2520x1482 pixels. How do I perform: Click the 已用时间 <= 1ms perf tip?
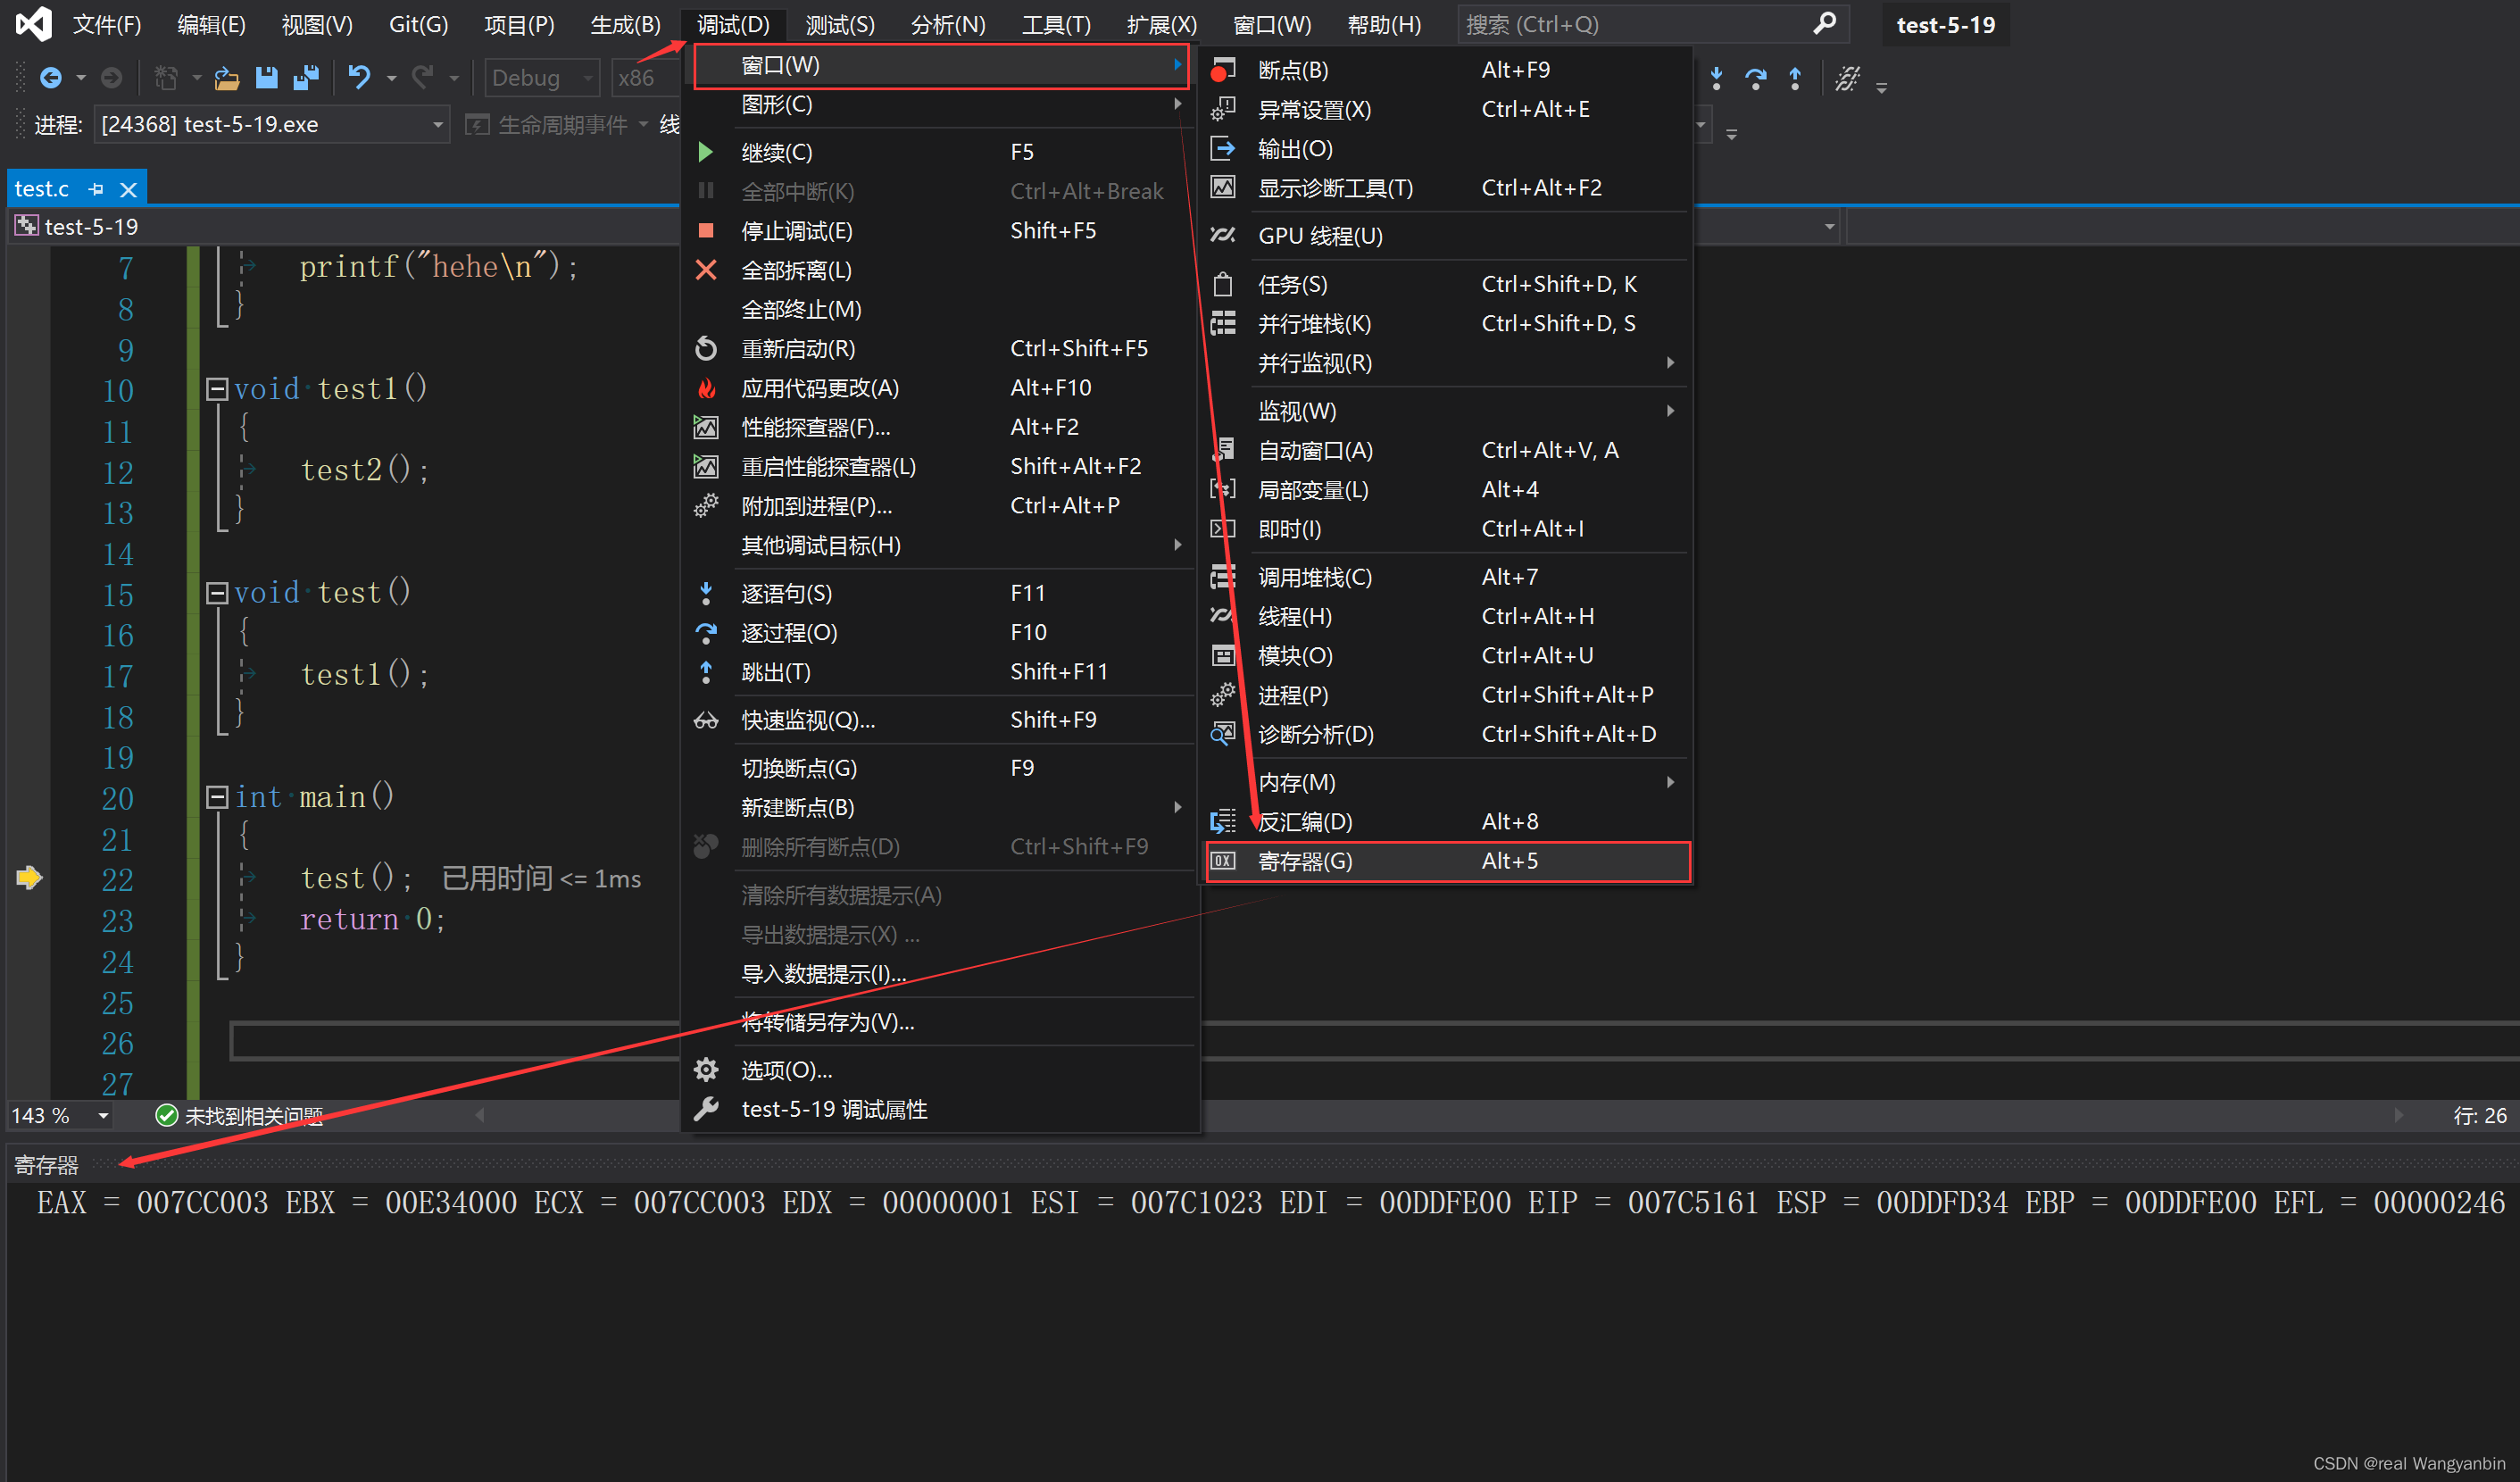pyautogui.click(x=541, y=879)
